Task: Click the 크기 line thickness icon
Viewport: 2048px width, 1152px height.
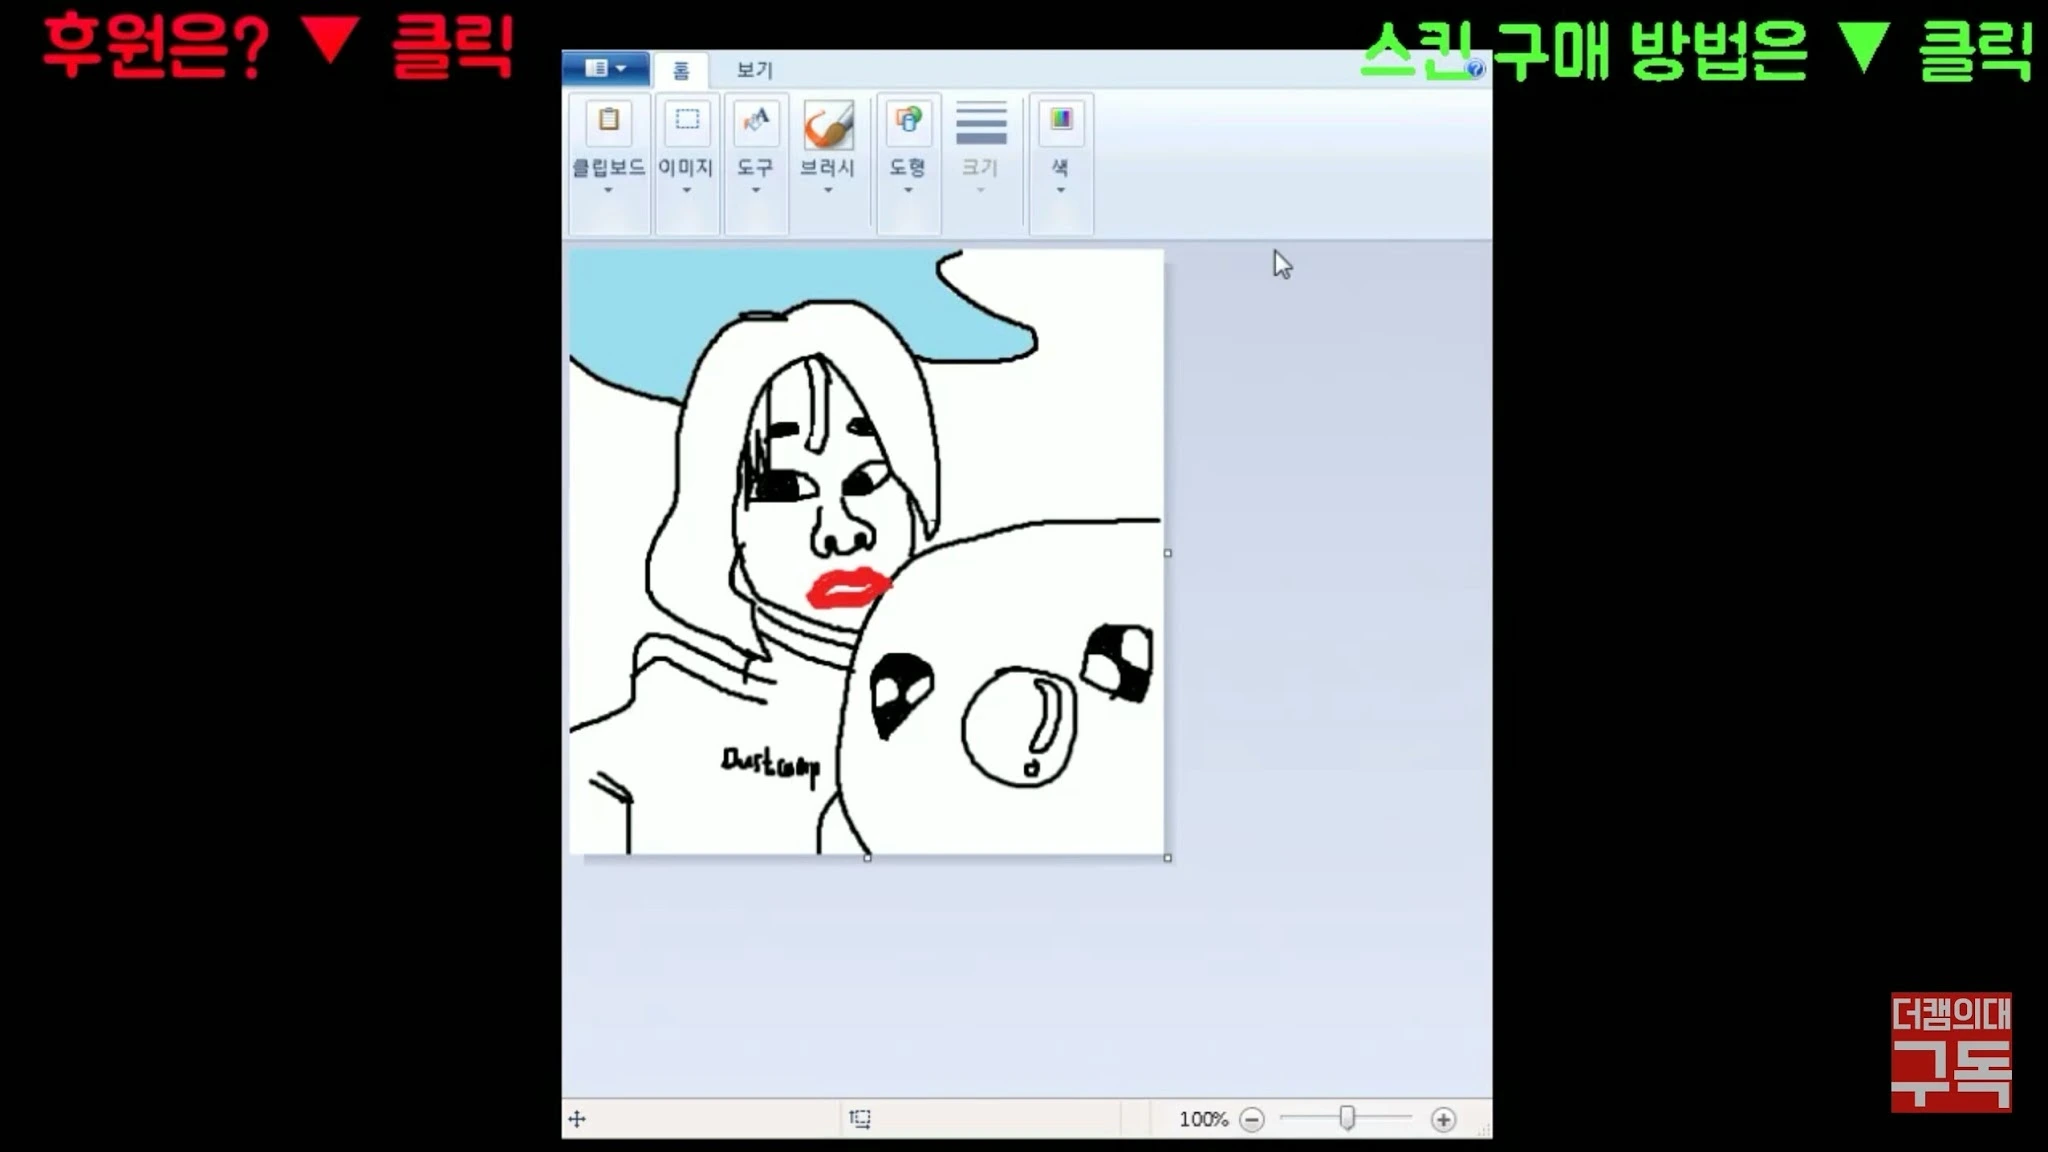Action: click(980, 124)
